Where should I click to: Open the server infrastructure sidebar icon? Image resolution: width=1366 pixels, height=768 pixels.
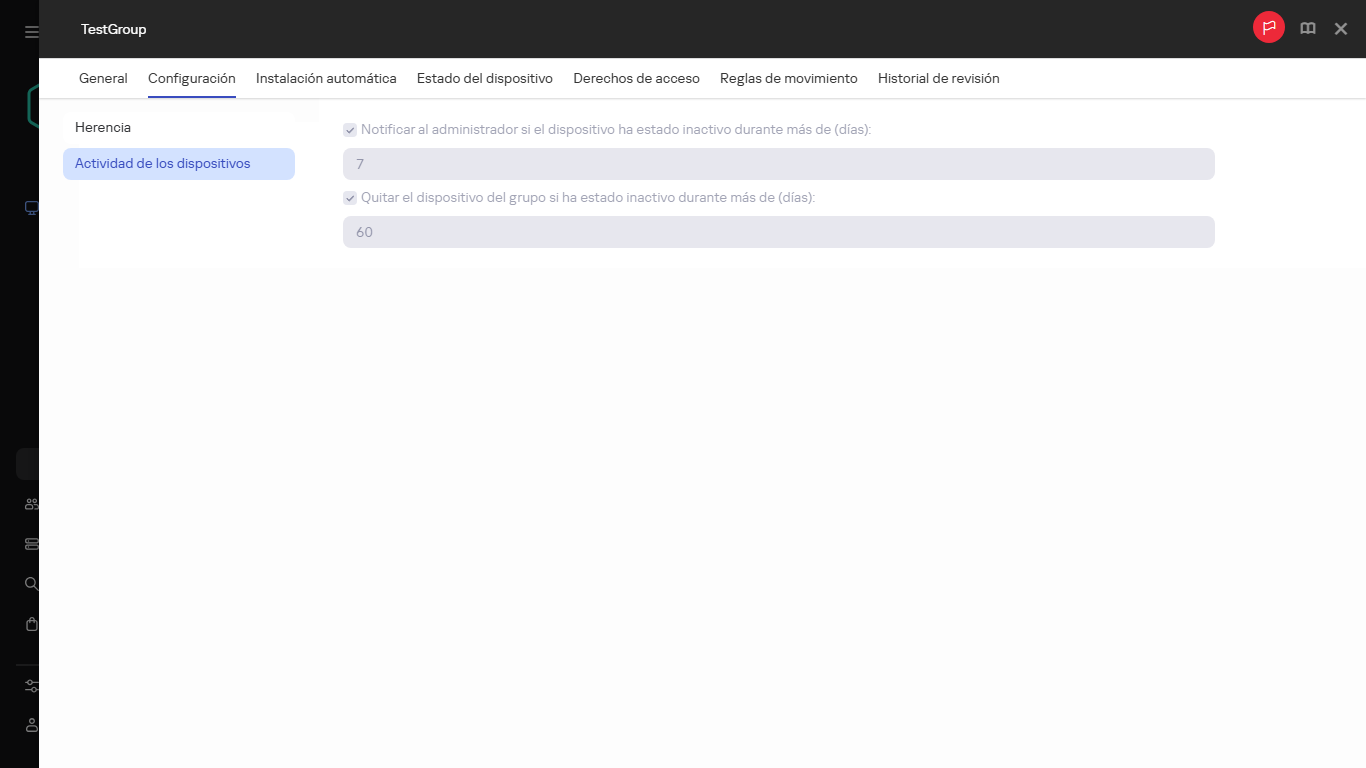click(x=29, y=543)
